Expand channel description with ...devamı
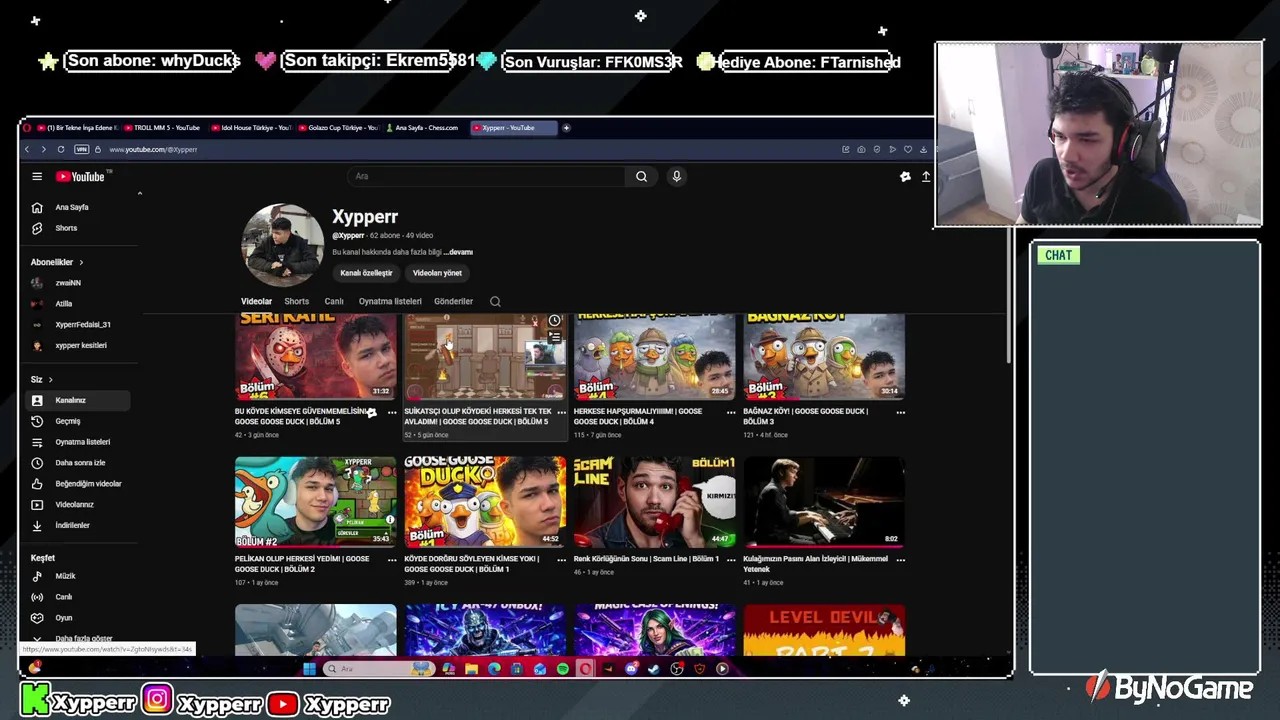The image size is (1280, 720). click(458, 252)
